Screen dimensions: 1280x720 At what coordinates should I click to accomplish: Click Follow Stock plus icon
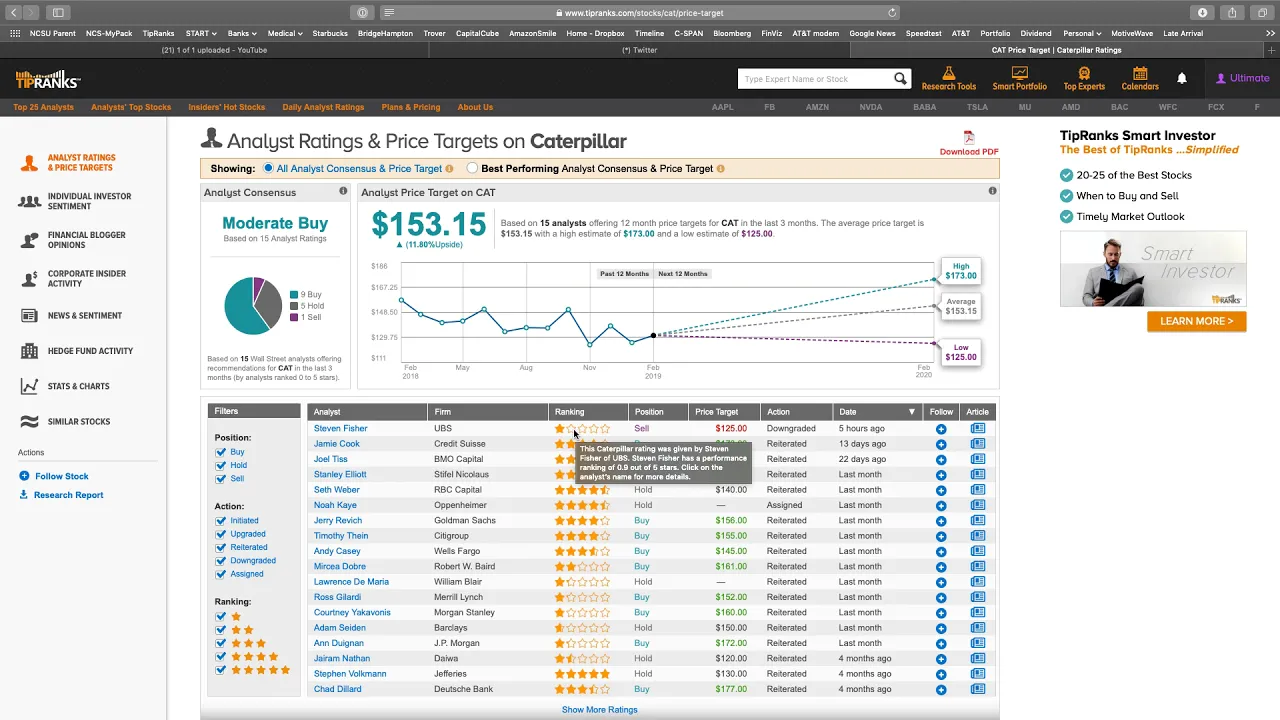point(24,476)
